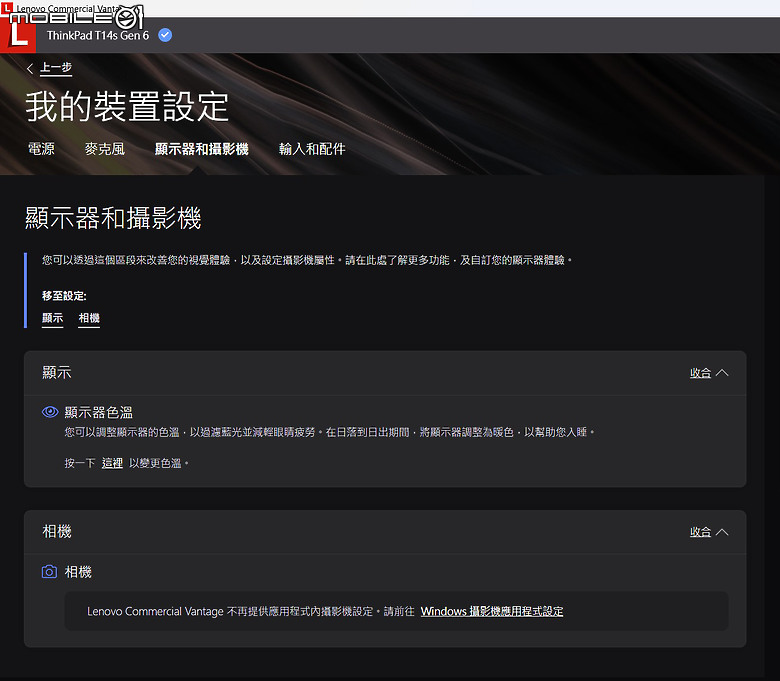The width and height of the screenshot is (780, 681).
Task: Click the 相機 panel header title
Action: coord(57,531)
